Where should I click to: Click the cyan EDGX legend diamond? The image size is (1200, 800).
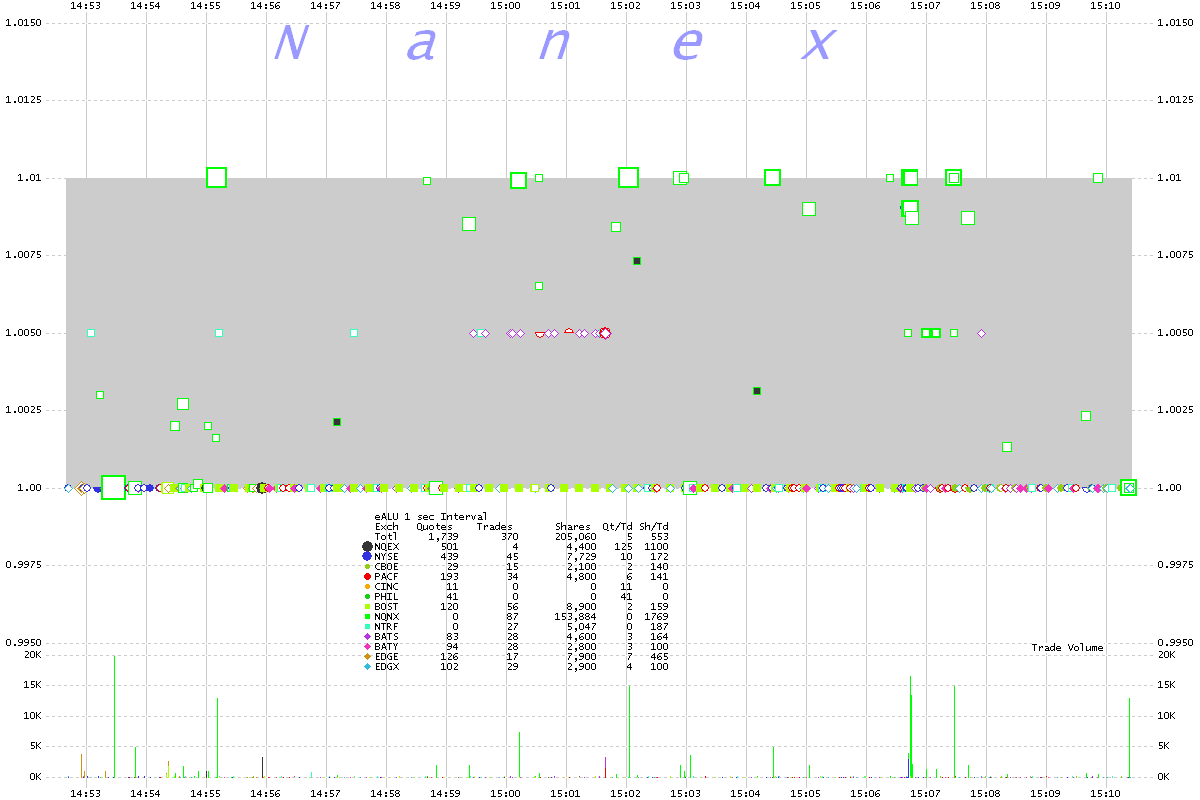tap(367, 666)
